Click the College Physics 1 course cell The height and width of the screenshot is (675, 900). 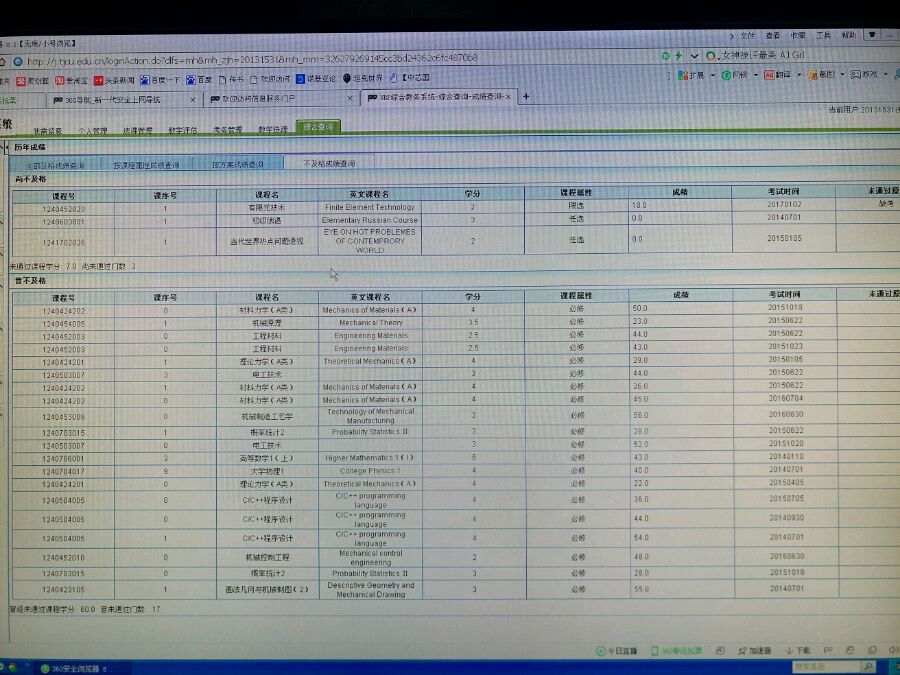coord(370,471)
